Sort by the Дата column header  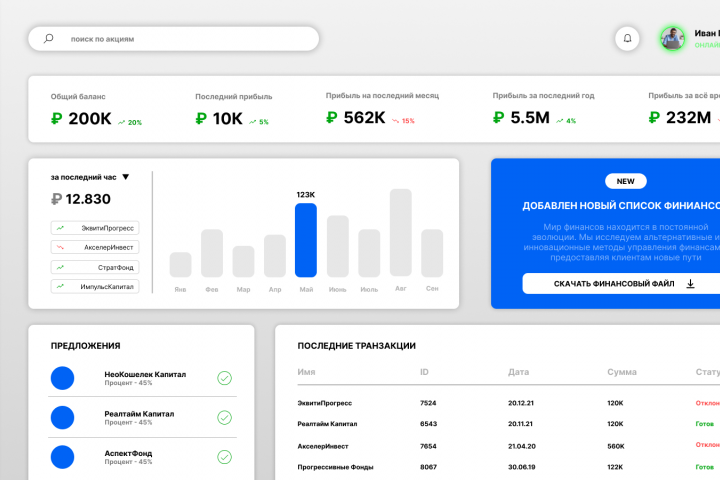click(x=518, y=372)
